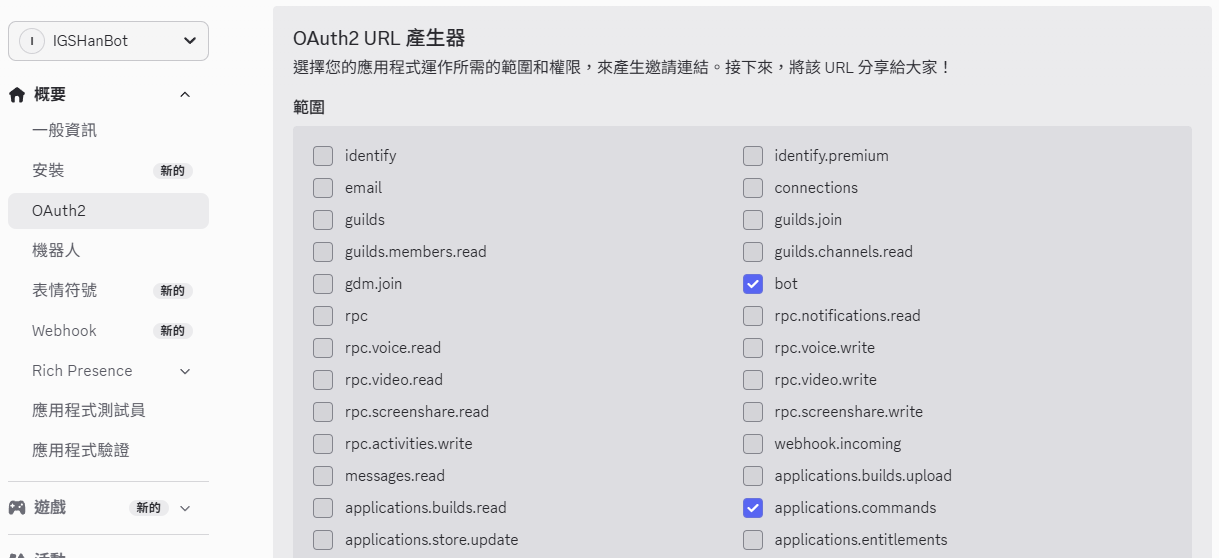Enable applications.builds.upload scope
1219x558 pixels.
pos(753,476)
